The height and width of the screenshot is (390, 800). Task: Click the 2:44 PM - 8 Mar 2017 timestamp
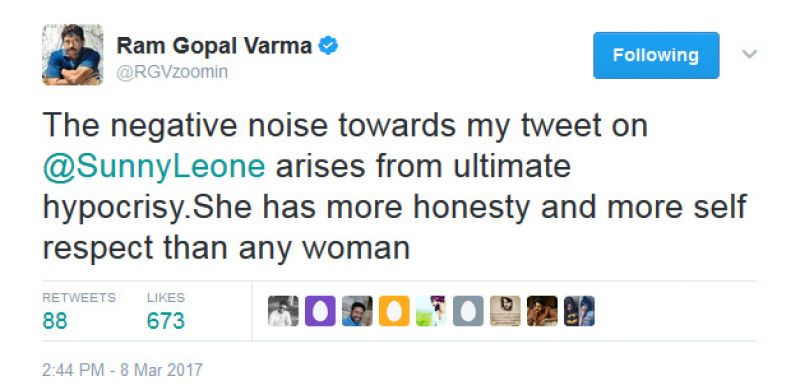[x=122, y=370]
